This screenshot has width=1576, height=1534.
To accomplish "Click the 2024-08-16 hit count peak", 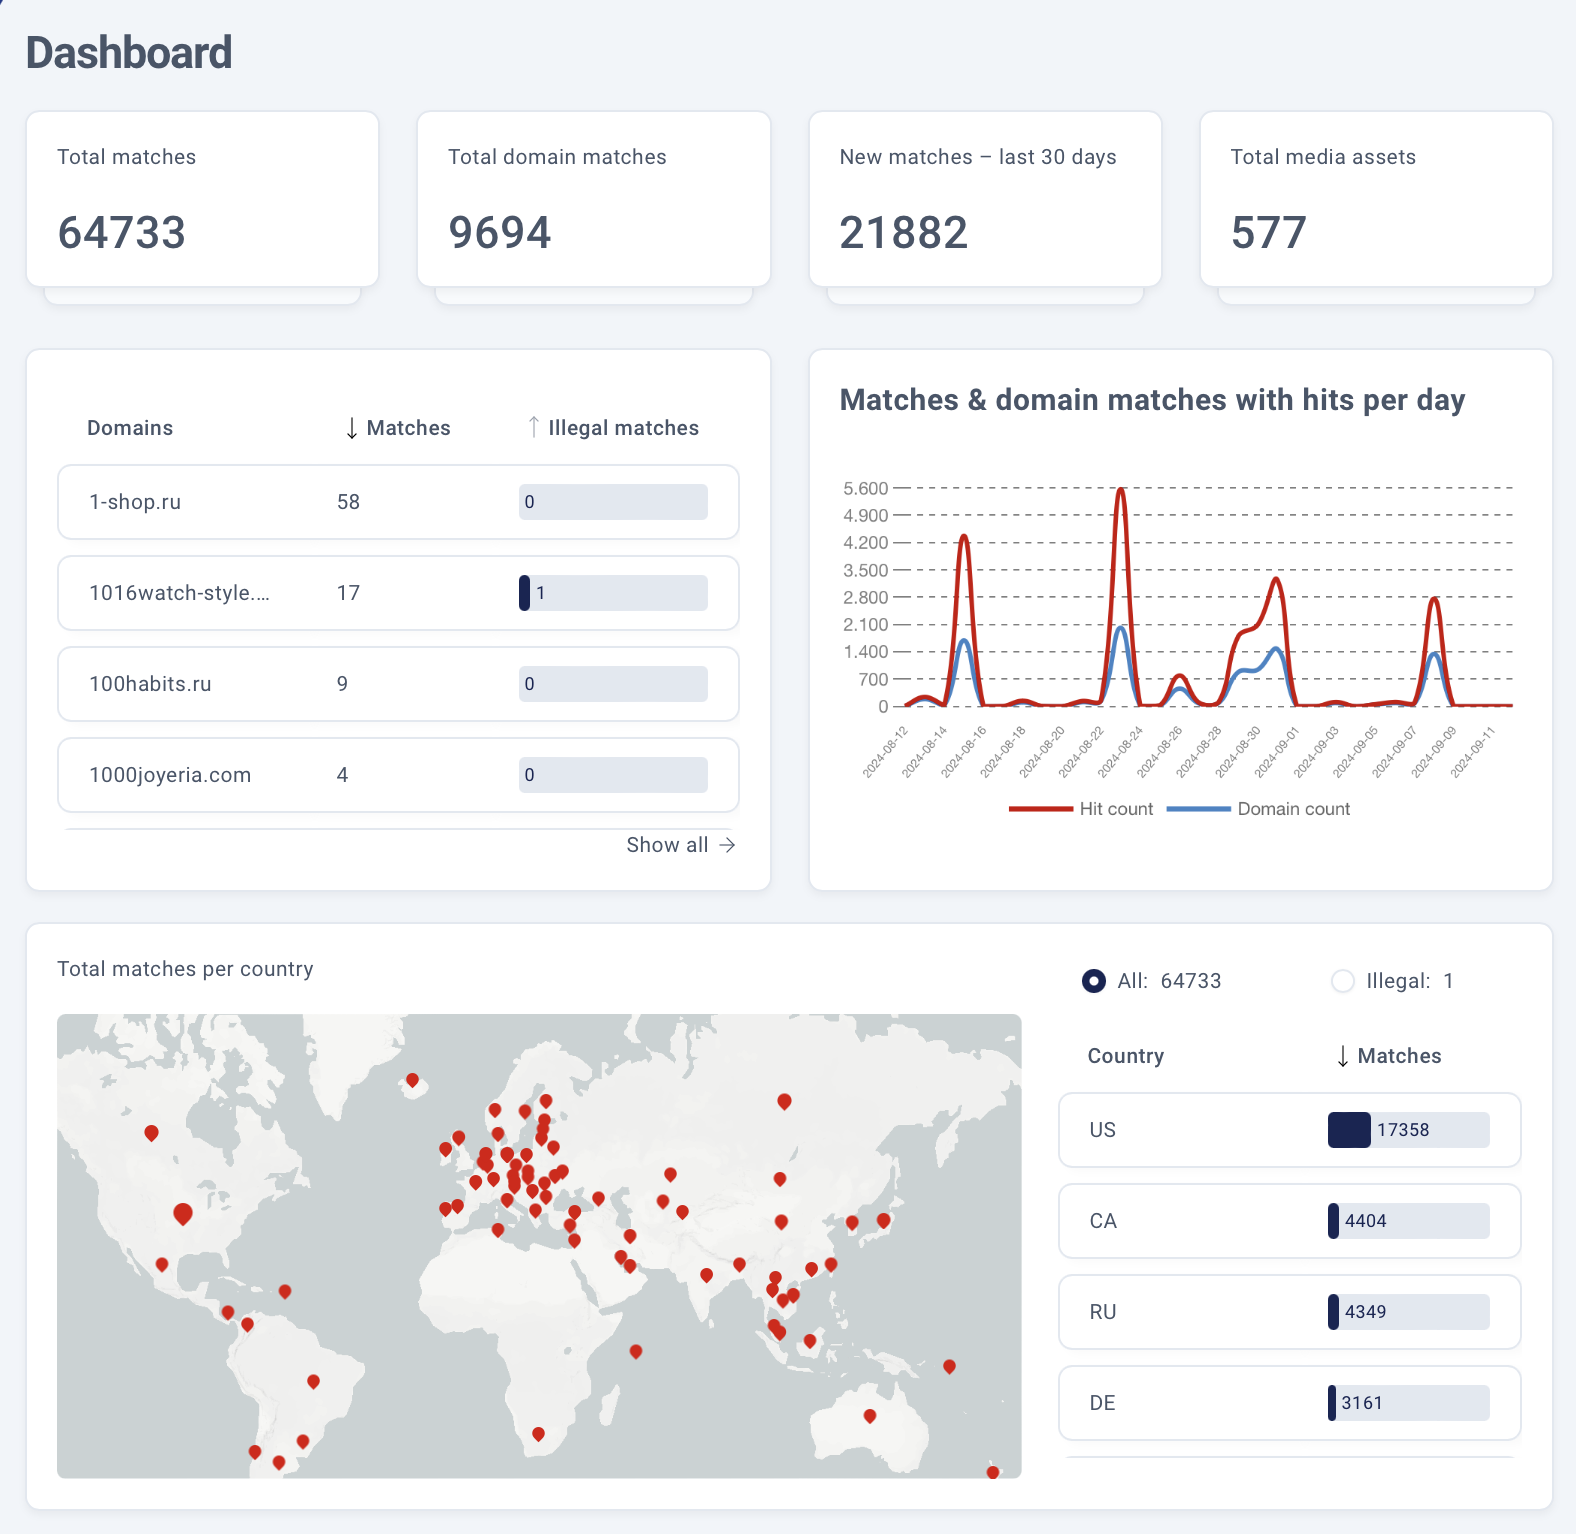I will 964,537.
